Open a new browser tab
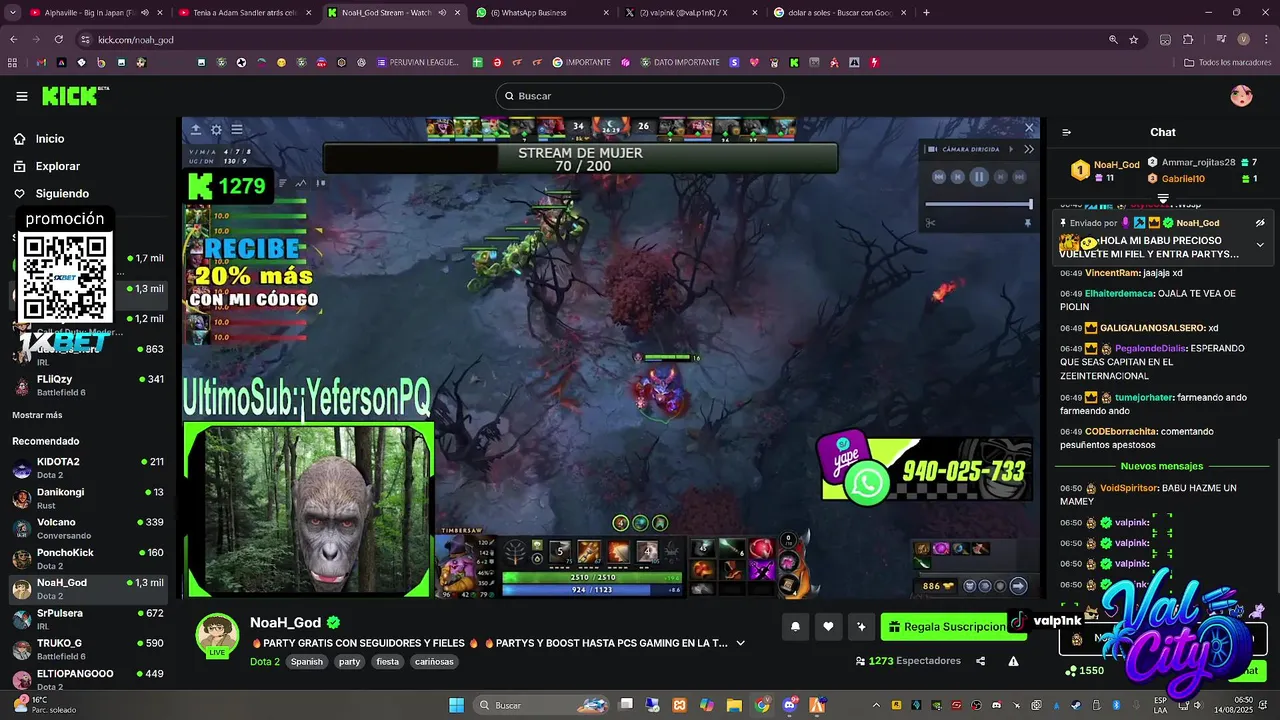Screen dimensions: 1280x720 (926, 13)
